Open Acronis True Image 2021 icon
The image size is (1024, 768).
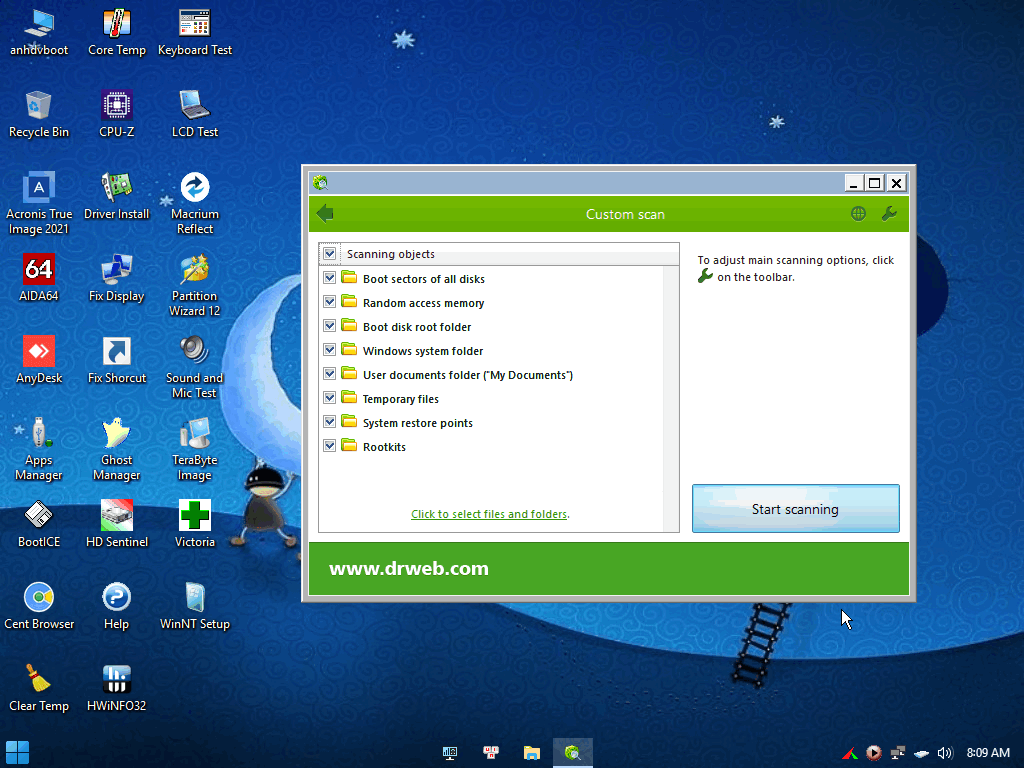(39, 203)
